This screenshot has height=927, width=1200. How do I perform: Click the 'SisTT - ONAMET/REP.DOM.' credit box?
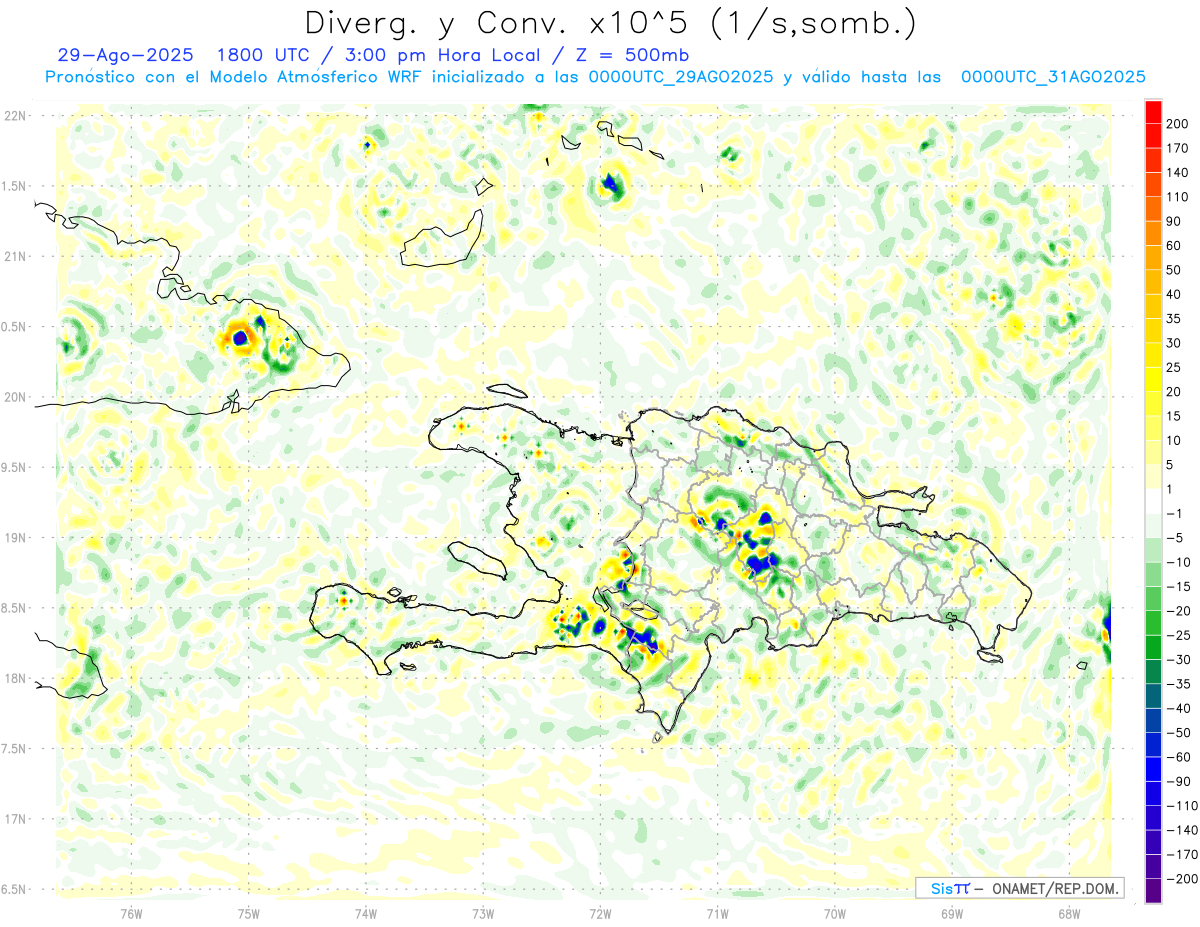pos(1019,888)
